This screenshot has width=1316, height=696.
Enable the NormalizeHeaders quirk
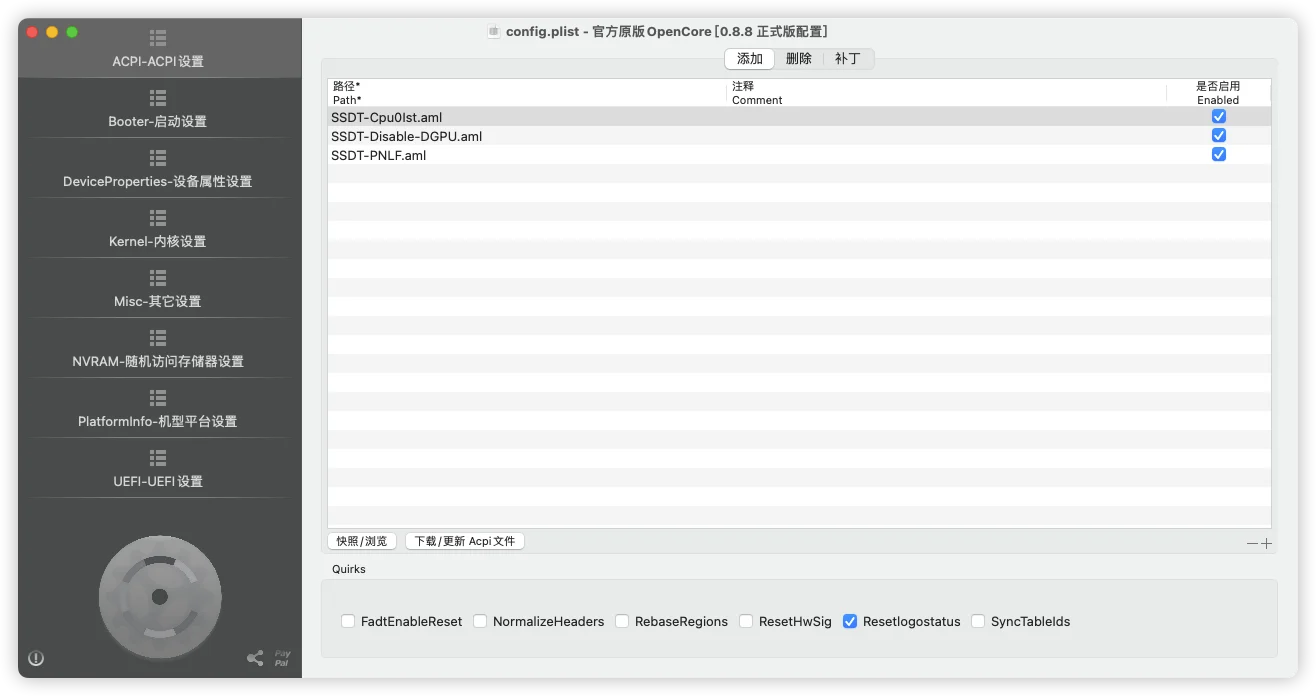(480, 621)
